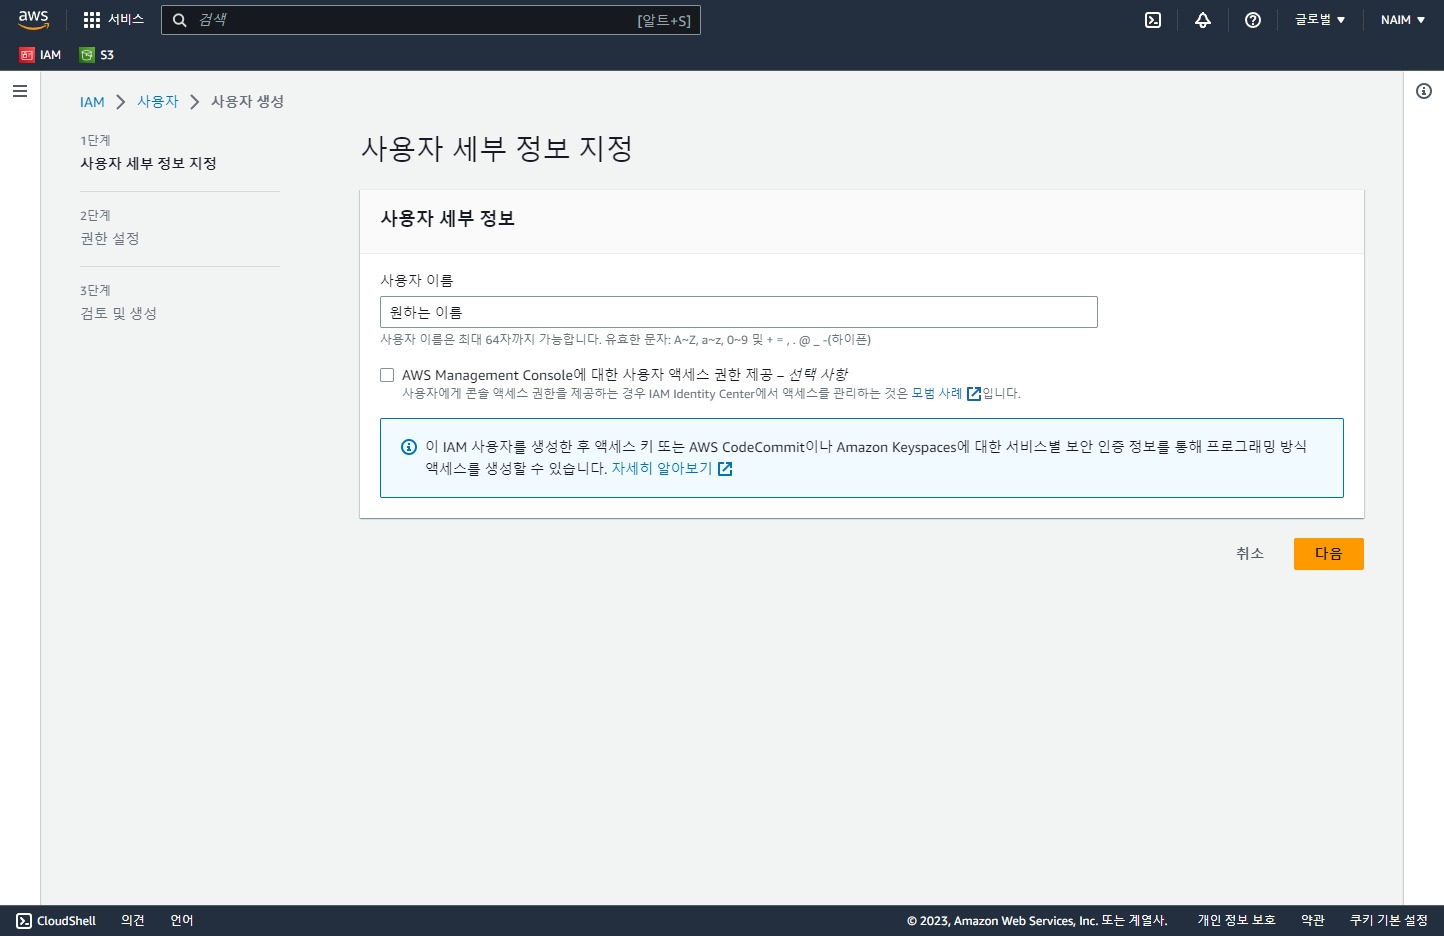The width and height of the screenshot is (1444, 936).
Task: Go to IAM breadcrumb link
Action: [92, 102]
